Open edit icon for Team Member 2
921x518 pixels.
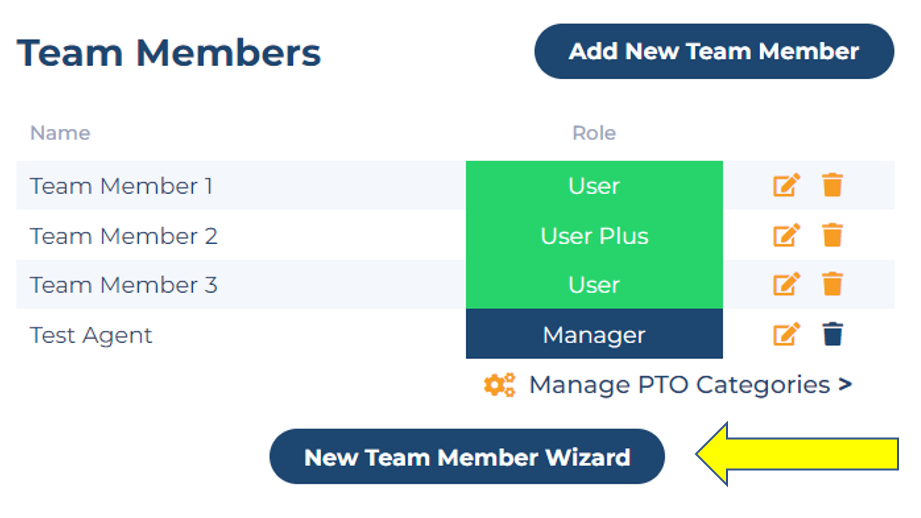786,236
